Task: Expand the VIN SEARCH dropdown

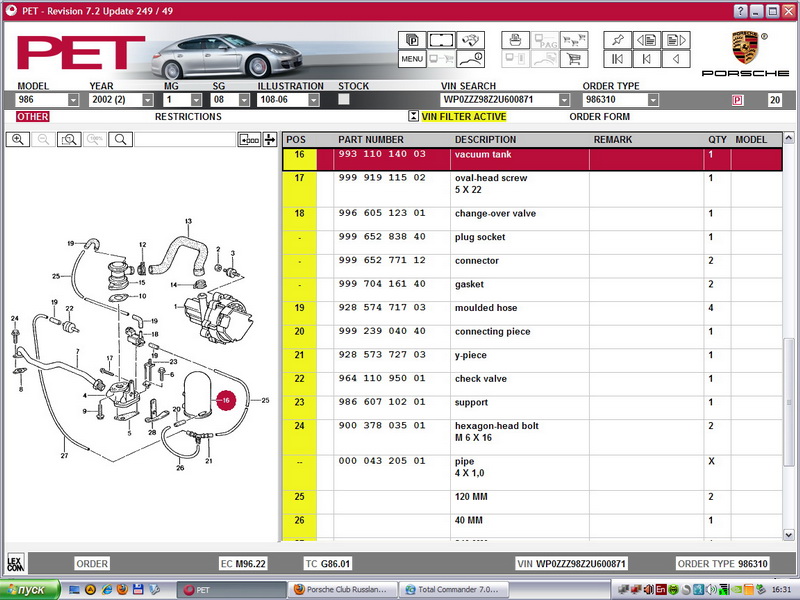Action: click(564, 100)
